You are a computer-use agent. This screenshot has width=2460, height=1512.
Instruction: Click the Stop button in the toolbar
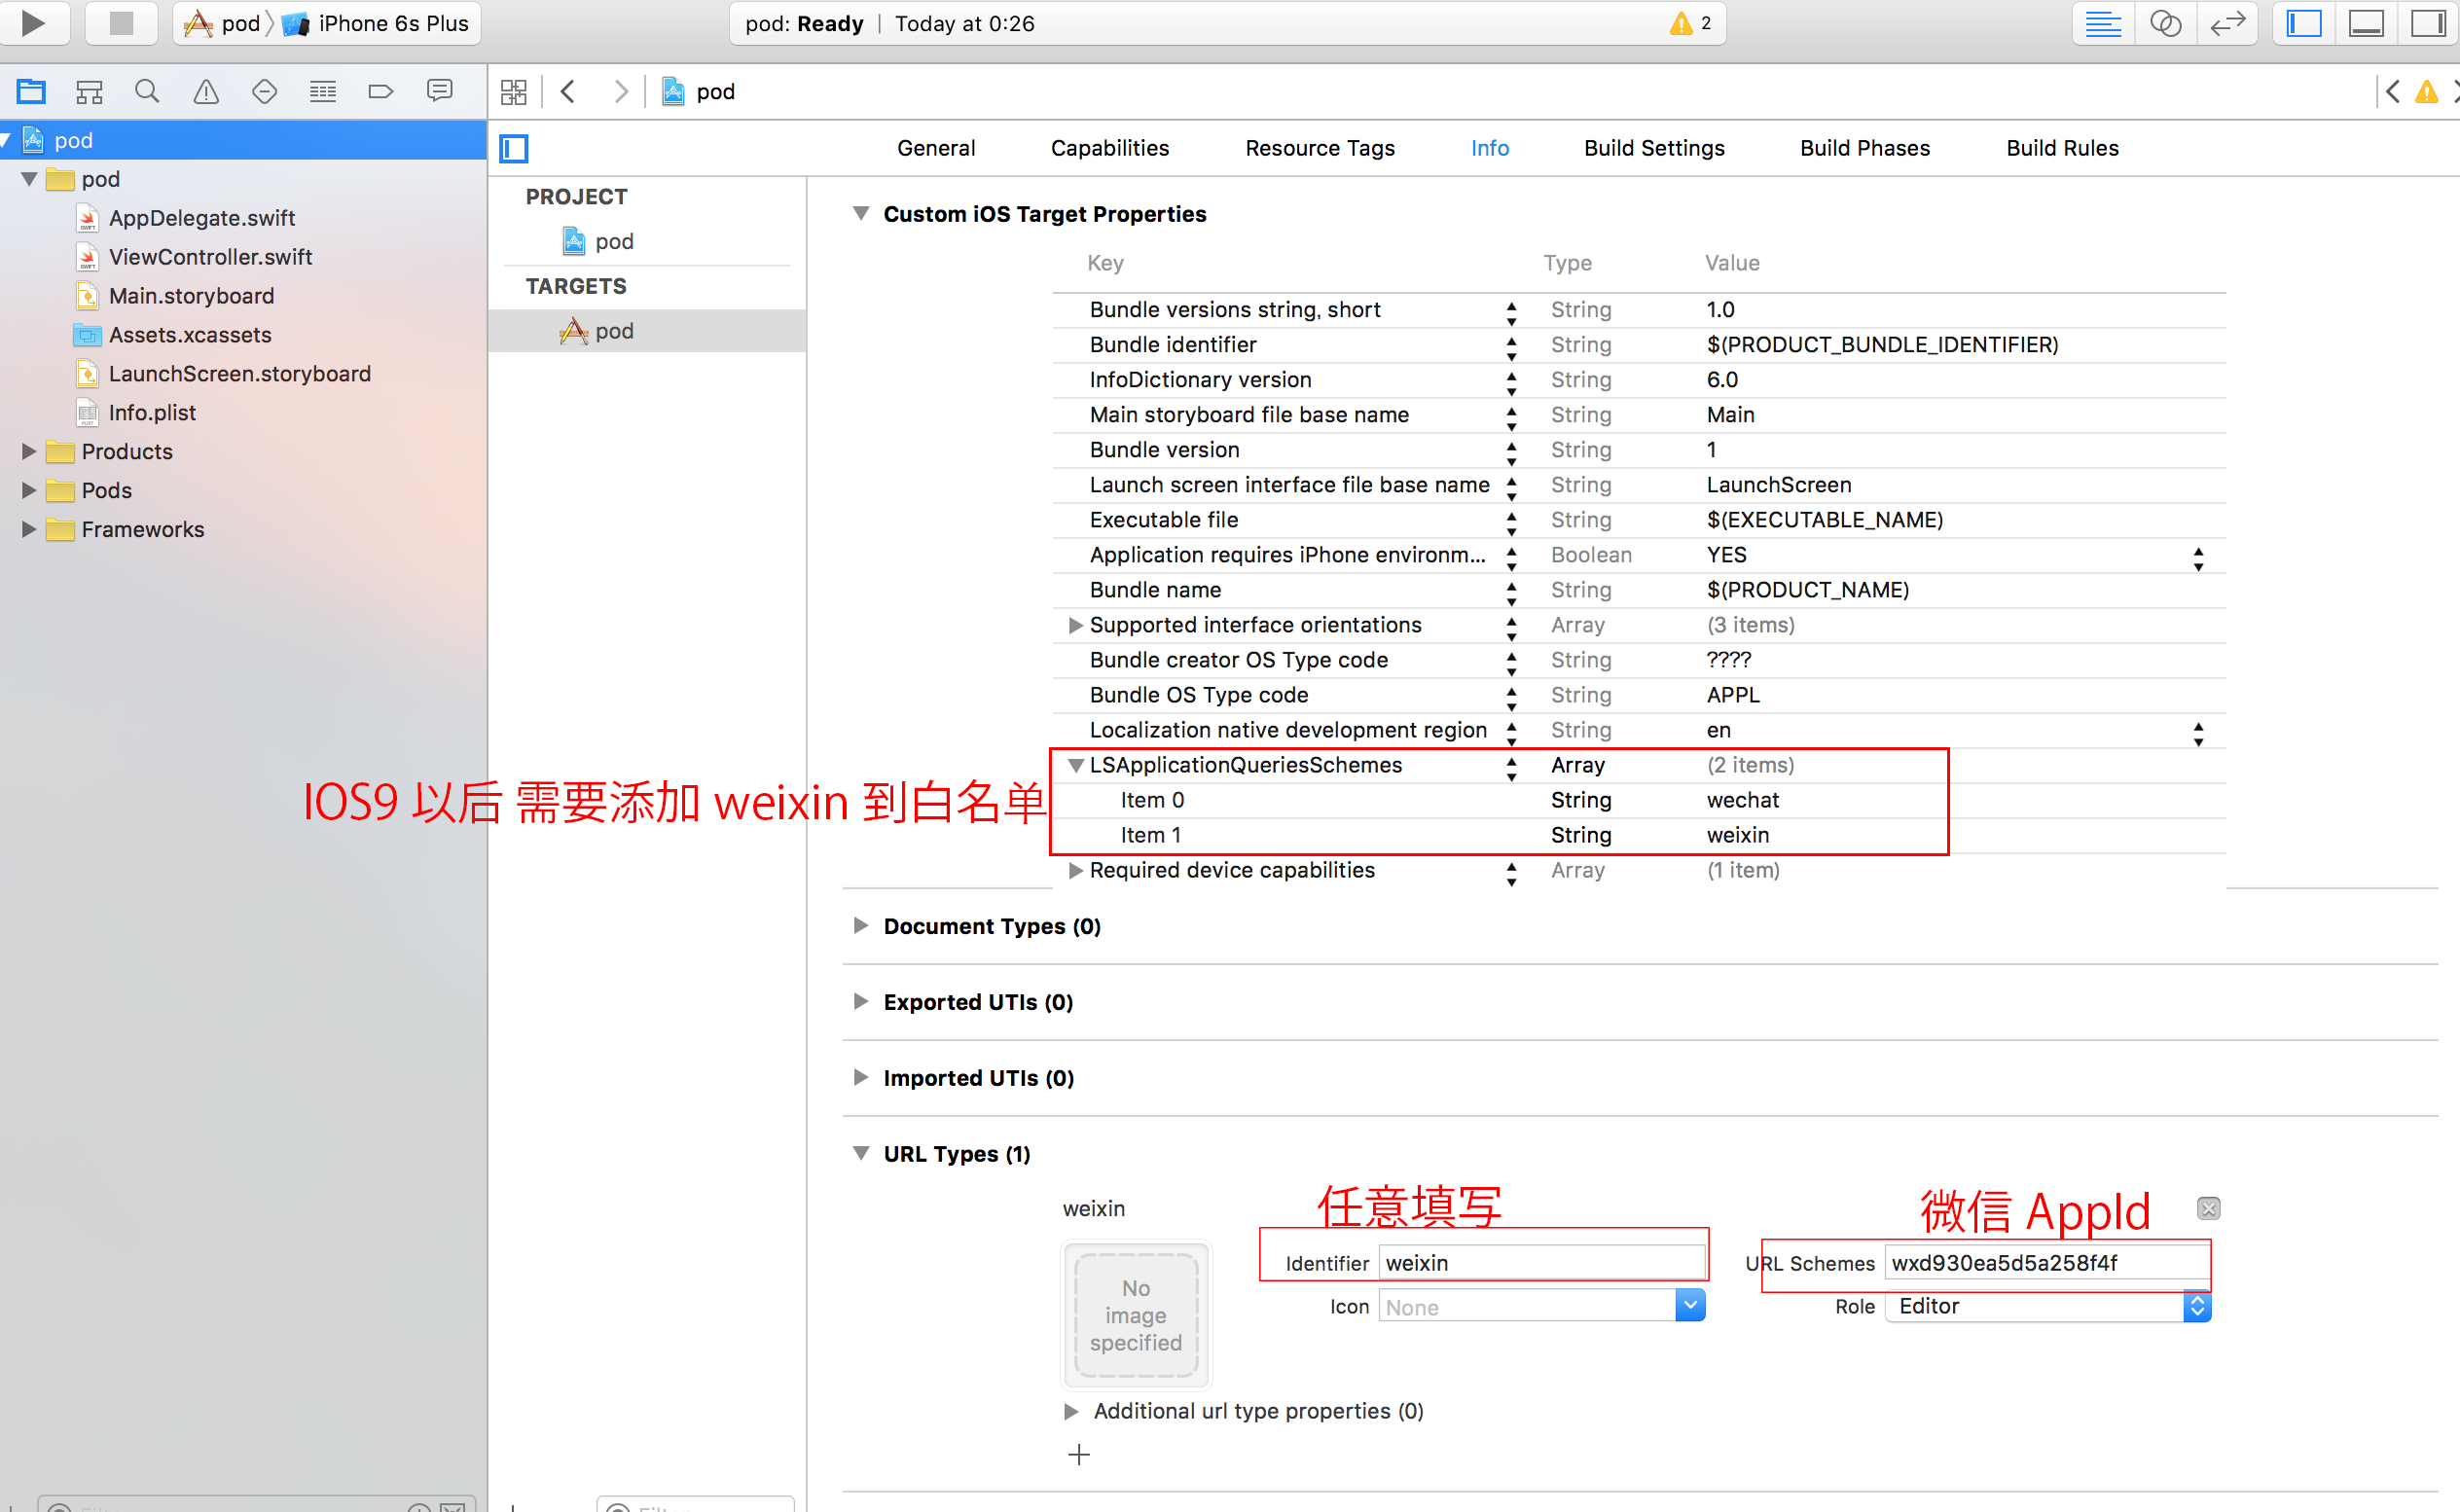[120, 23]
